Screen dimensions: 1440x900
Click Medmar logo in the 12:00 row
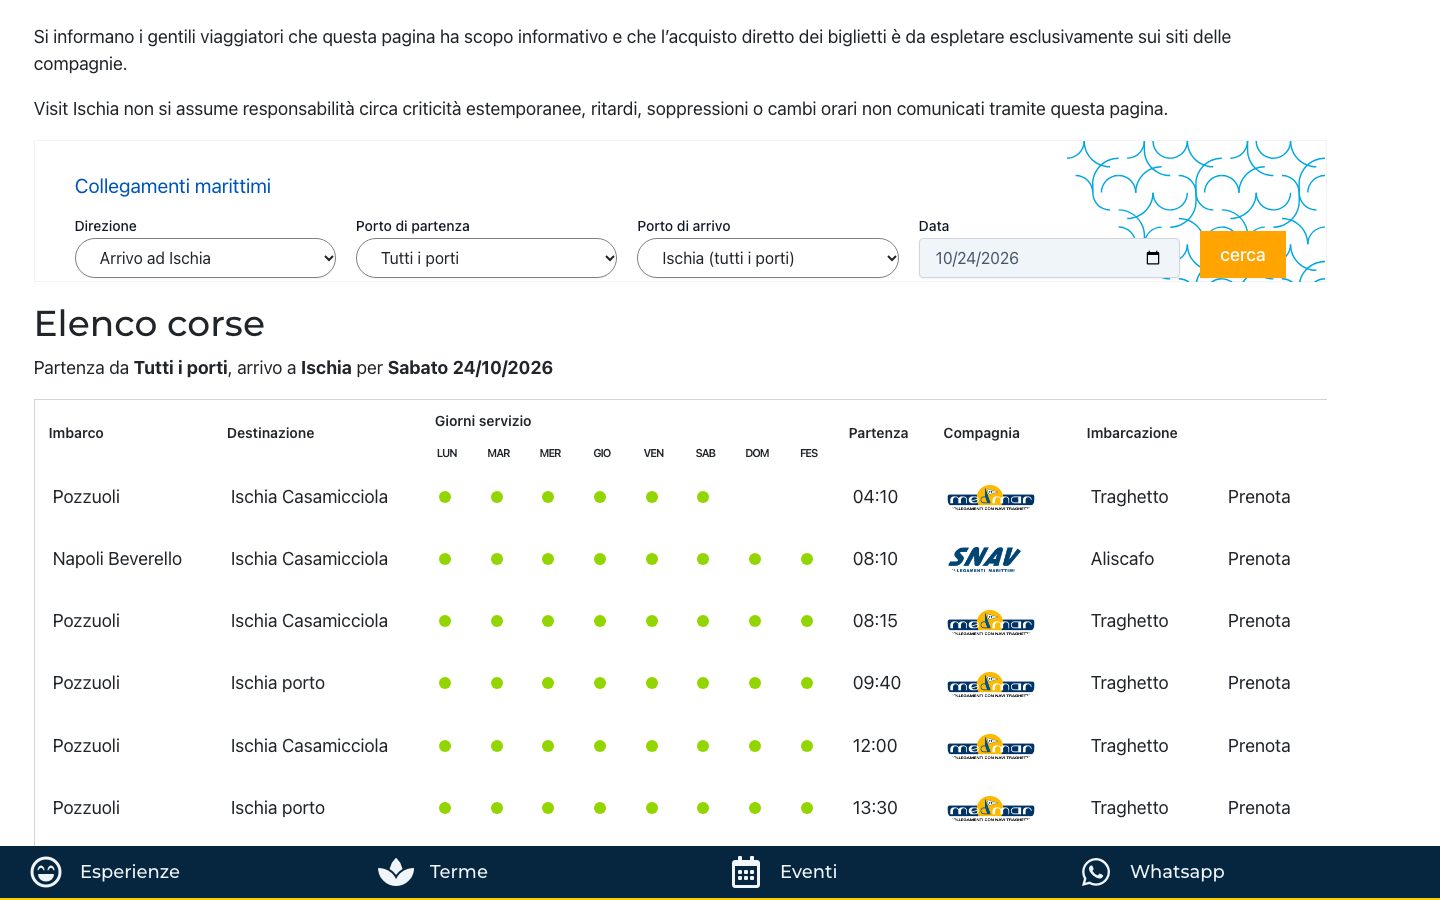point(990,747)
